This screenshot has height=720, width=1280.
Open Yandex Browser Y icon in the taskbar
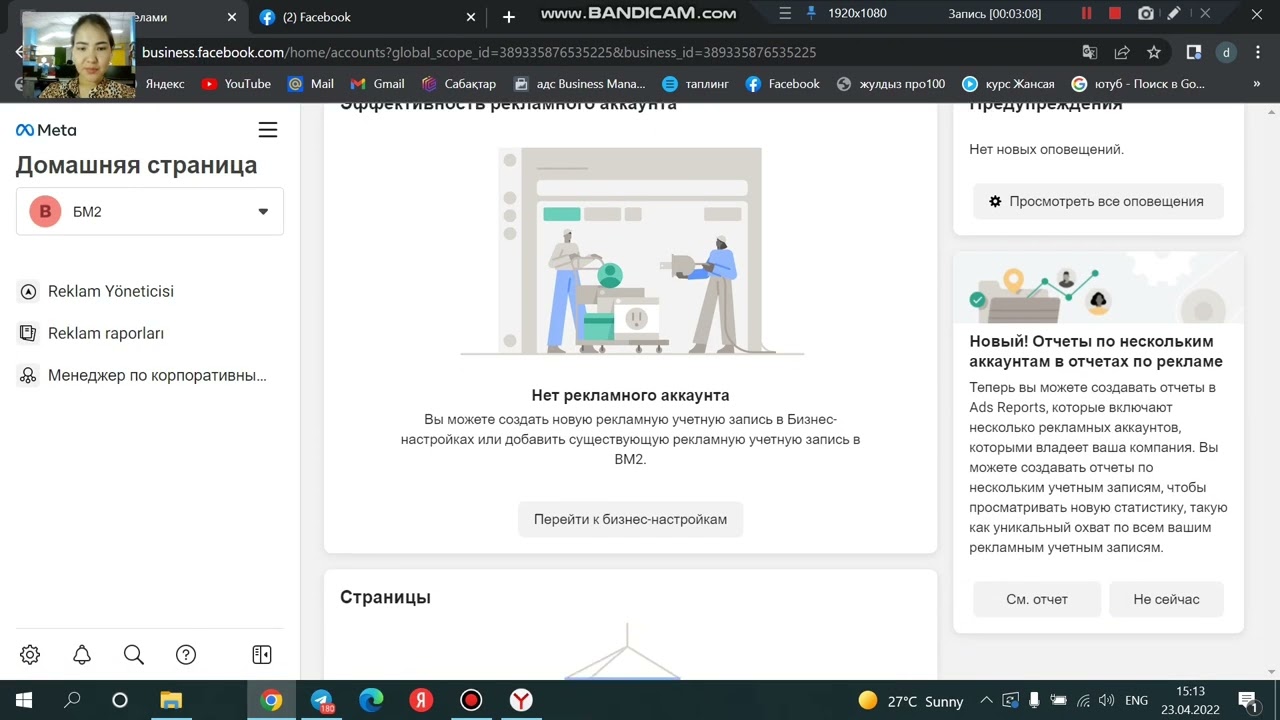pos(521,700)
